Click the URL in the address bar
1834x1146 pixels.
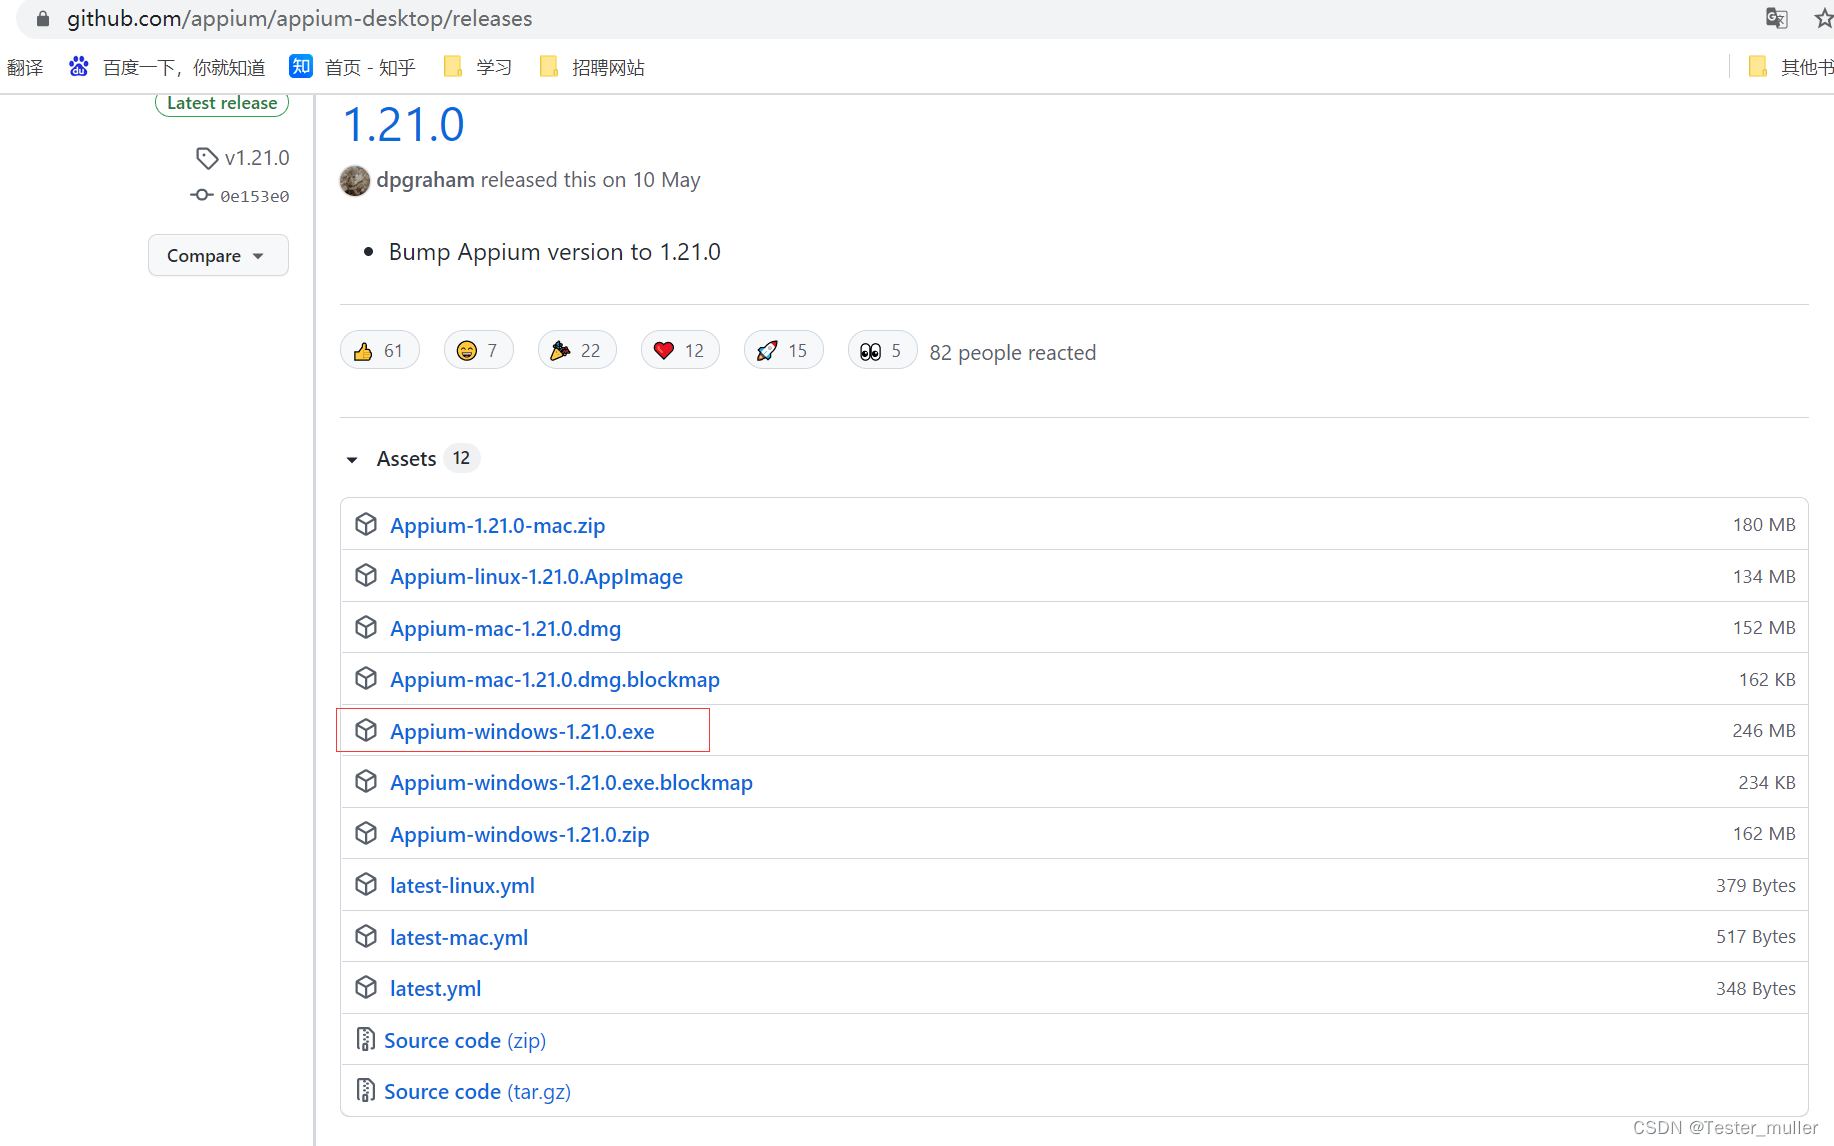tap(299, 18)
